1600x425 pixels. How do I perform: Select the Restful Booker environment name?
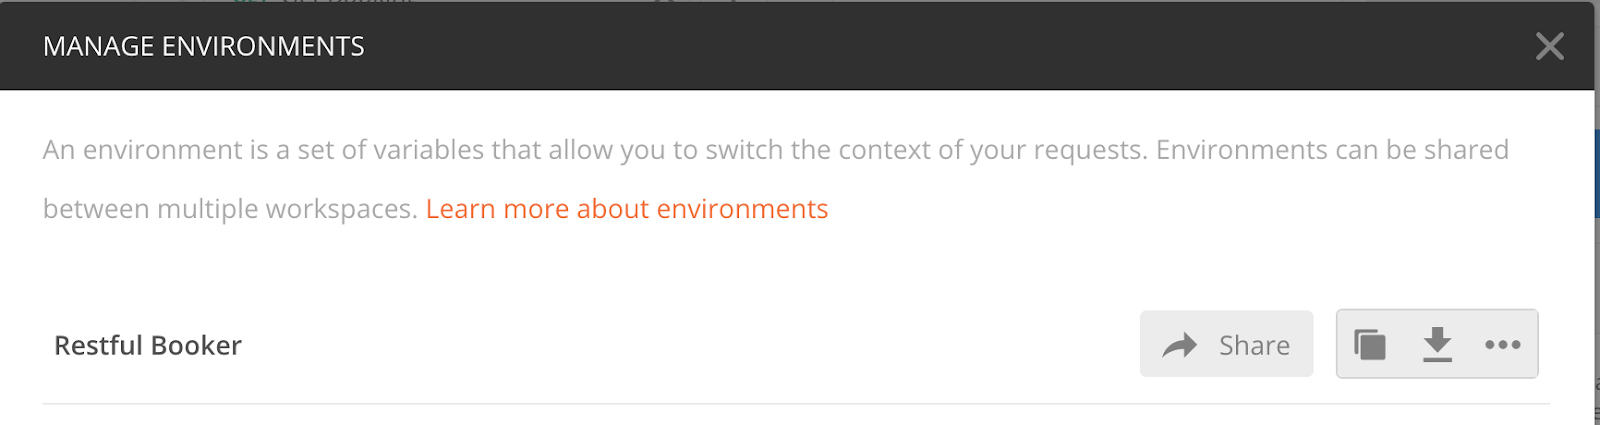[148, 346]
